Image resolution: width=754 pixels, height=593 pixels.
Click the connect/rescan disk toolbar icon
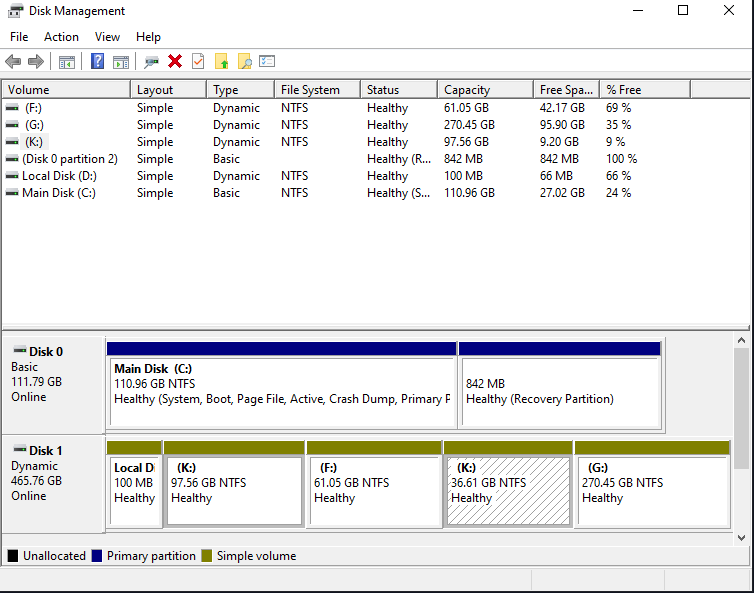point(151,62)
